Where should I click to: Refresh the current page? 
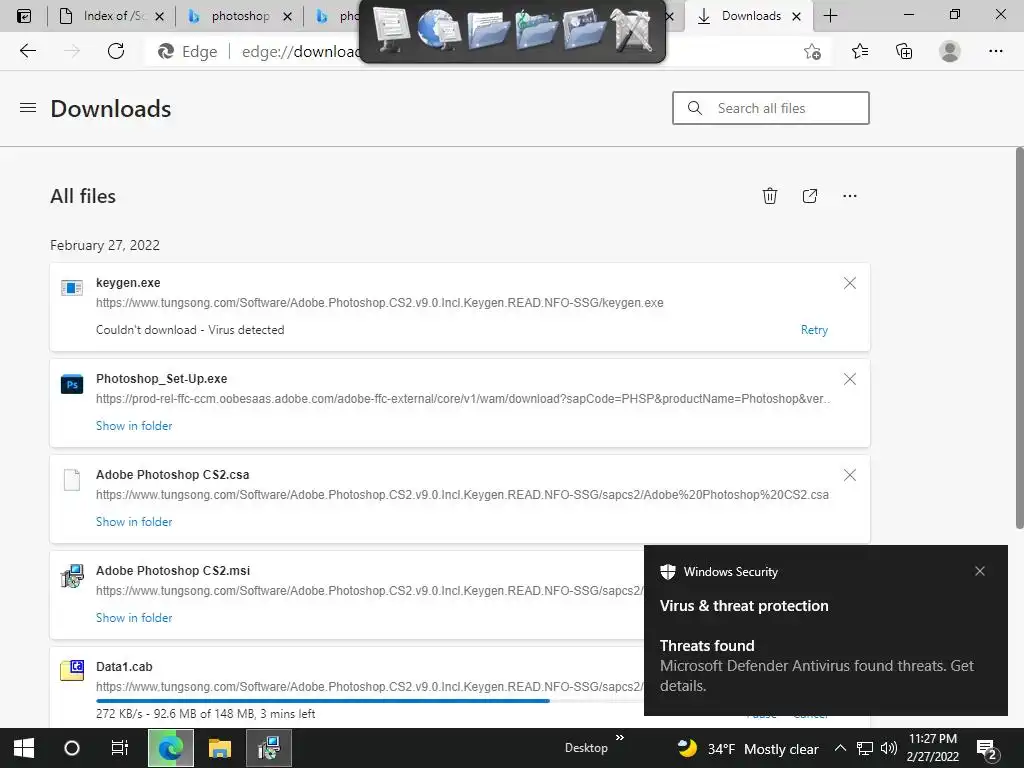[x=116, y=51]
